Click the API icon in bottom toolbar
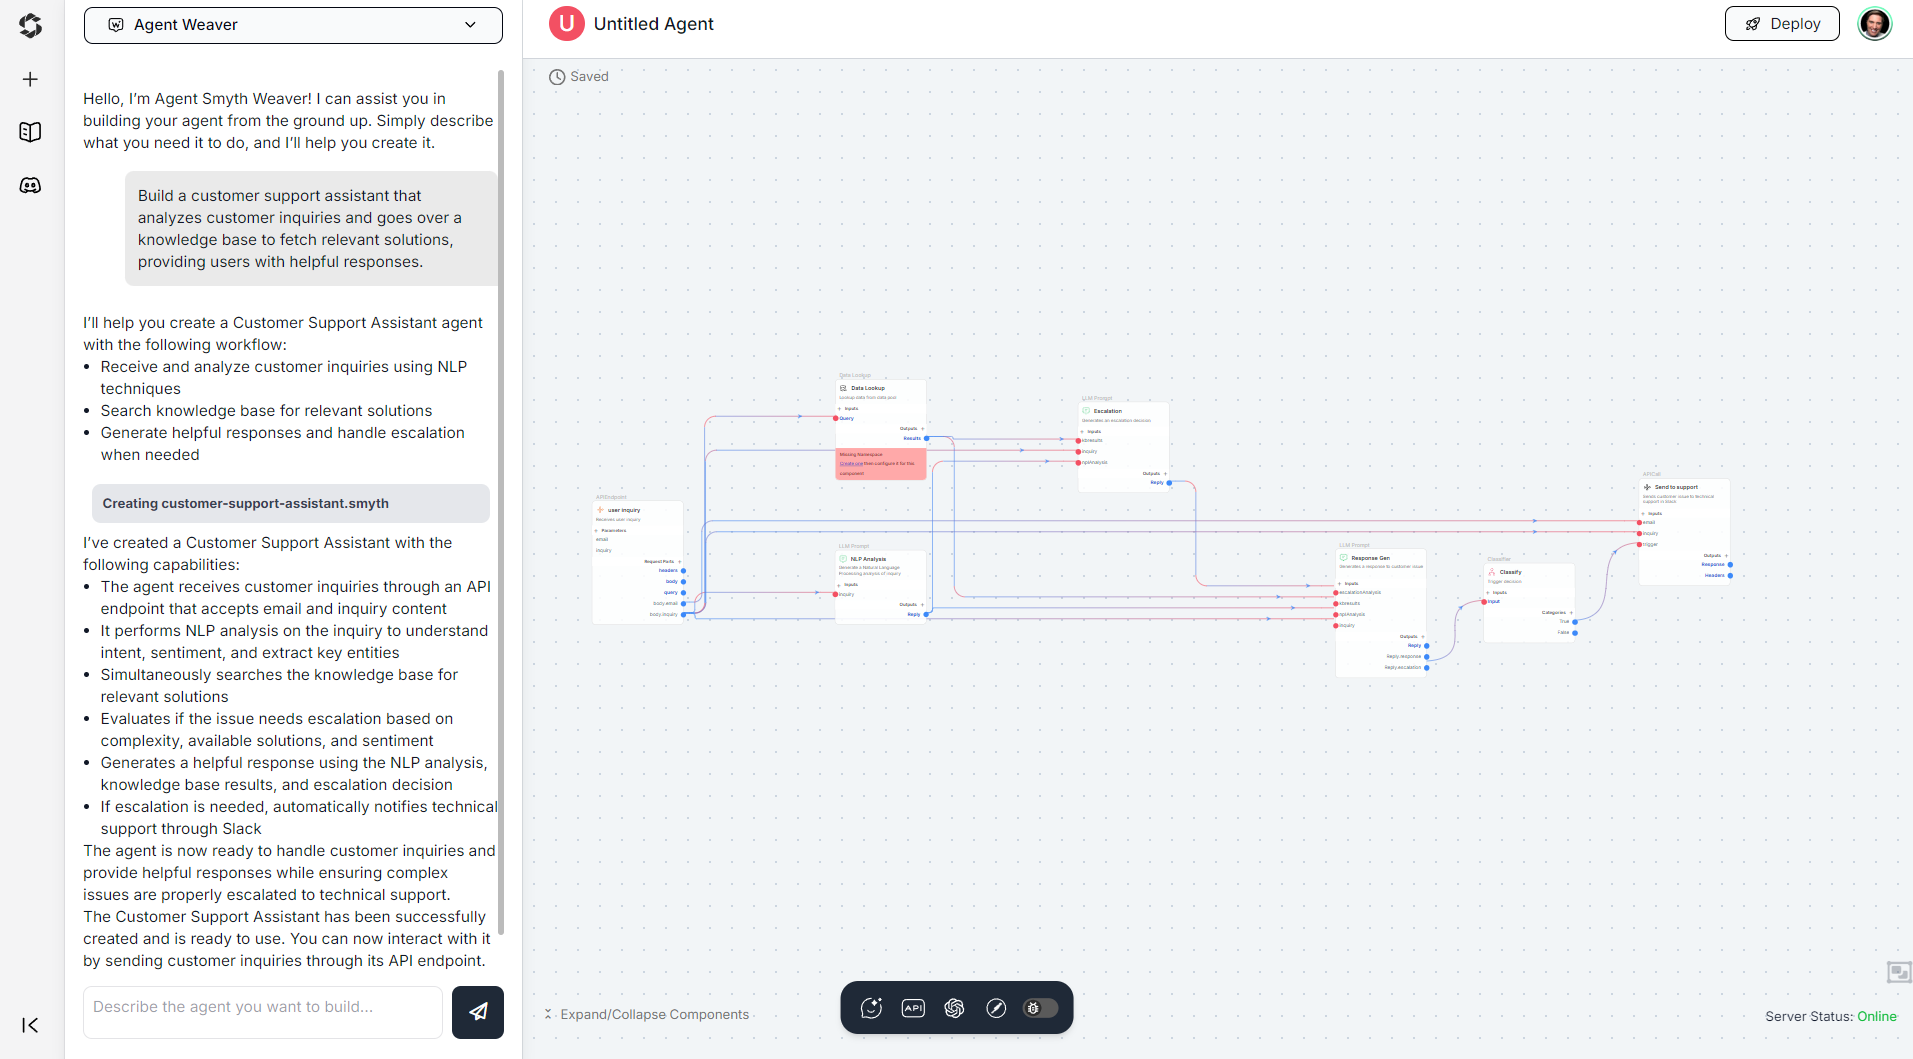 click(x=913, y=1008)
